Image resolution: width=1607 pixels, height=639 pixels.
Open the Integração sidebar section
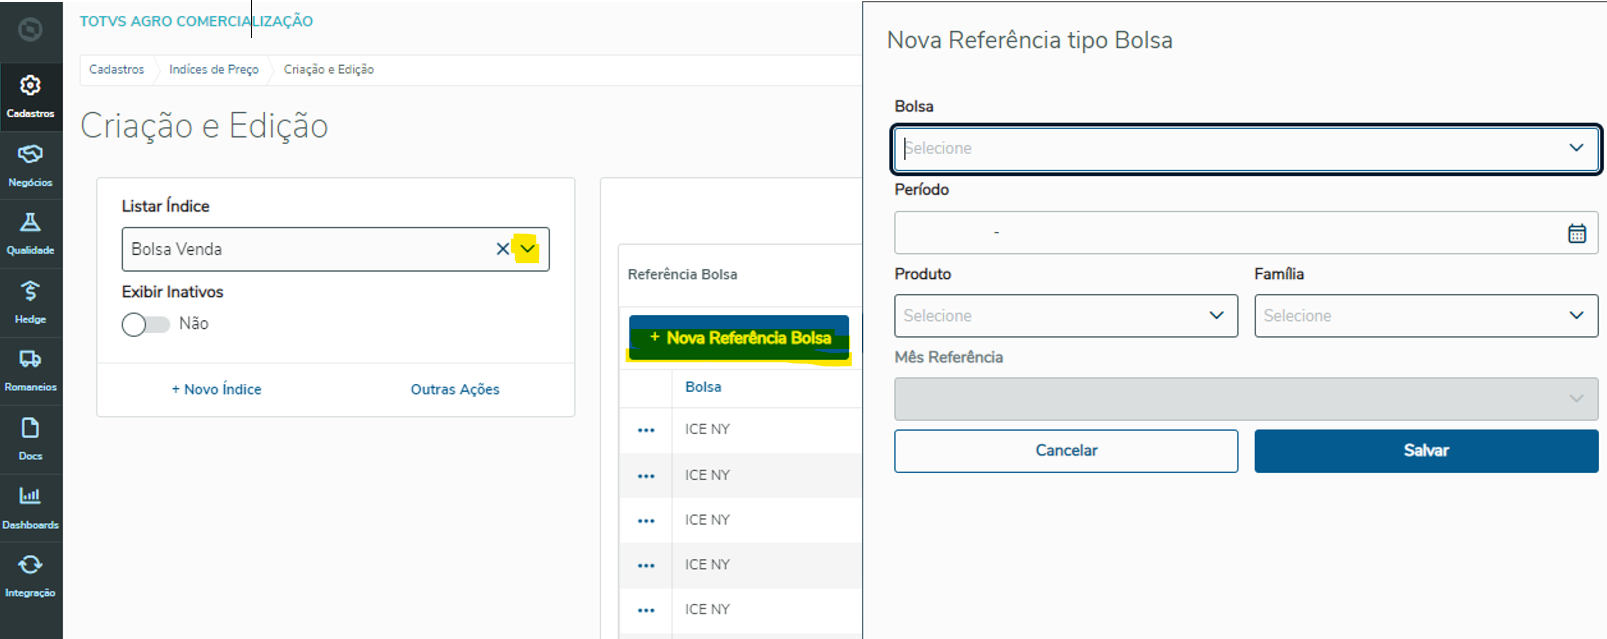coord(31,576)
